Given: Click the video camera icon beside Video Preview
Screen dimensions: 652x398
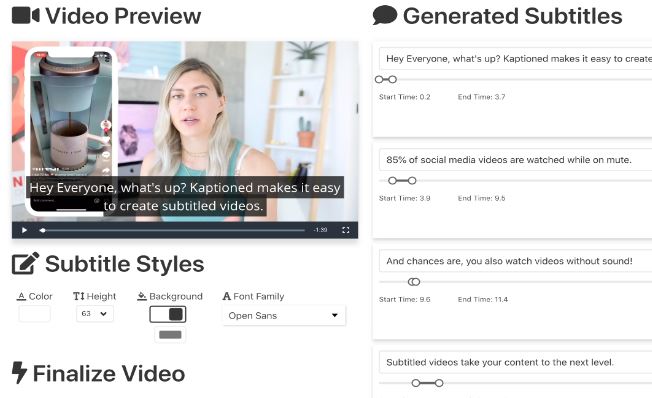Looking at the screenshot, I should click(26, 15).
